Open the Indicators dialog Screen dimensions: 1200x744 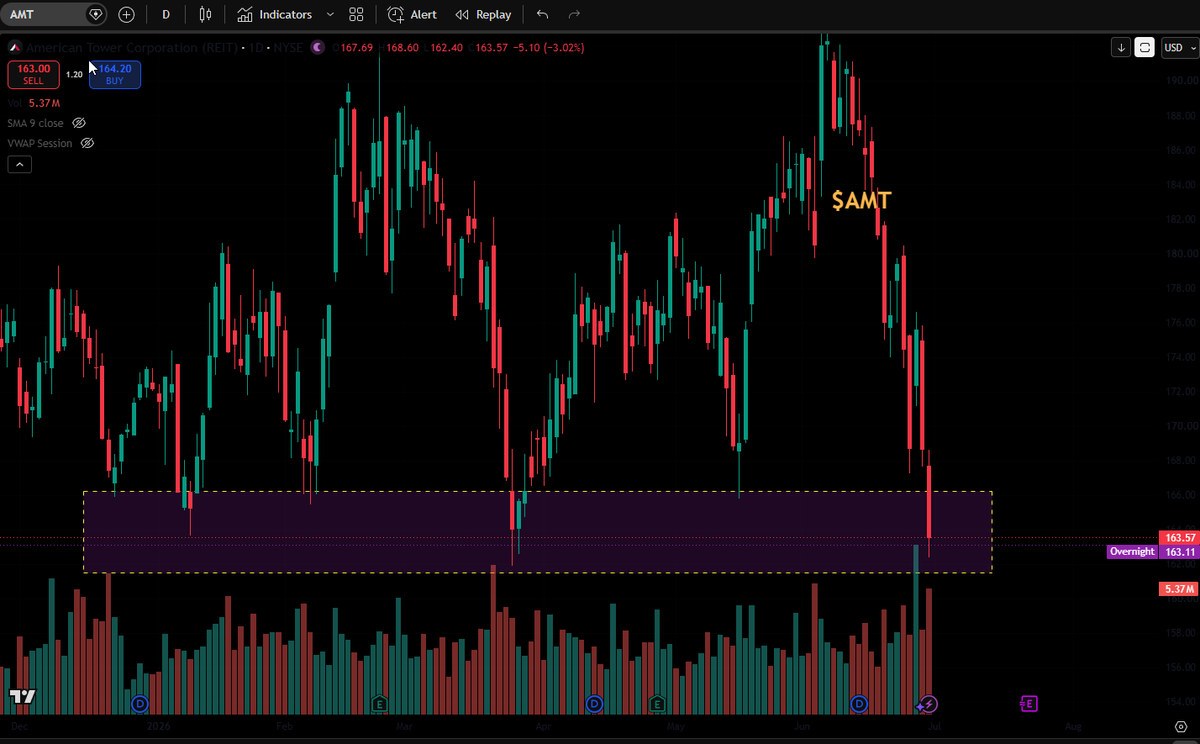pos(275,15)
